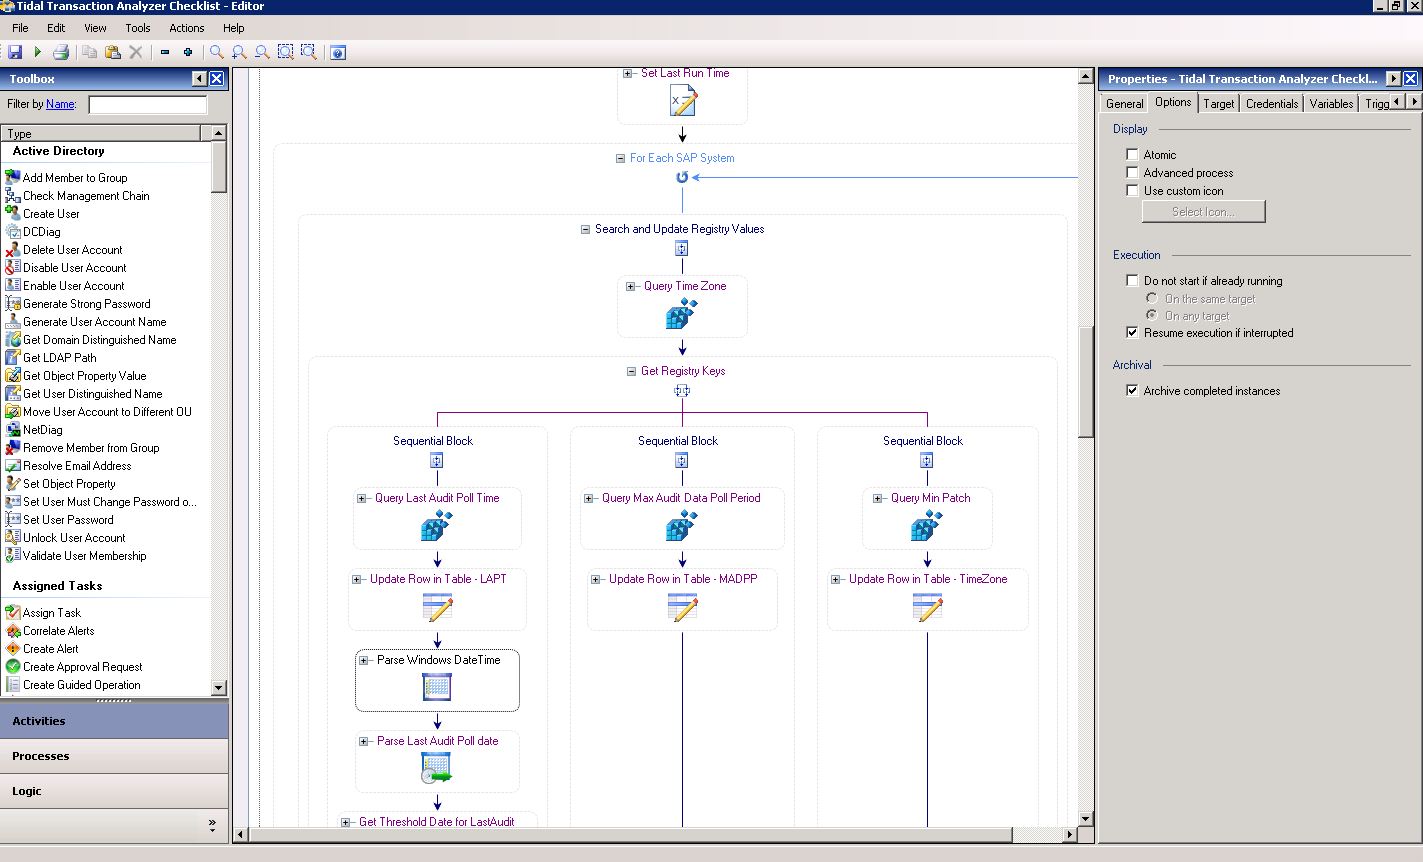
Task: Enable the Advanced process checkbox
Action: pyautogui.click(x=1132, y=172)
